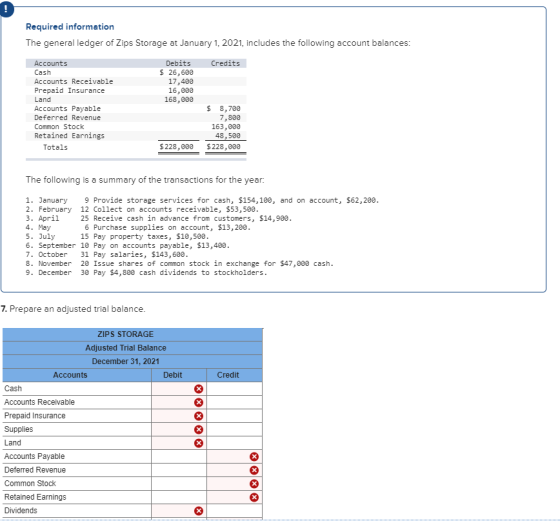Click the red X icon in Deferred Revenue row
The image size is (560, 521).
[x=254, y=470]
